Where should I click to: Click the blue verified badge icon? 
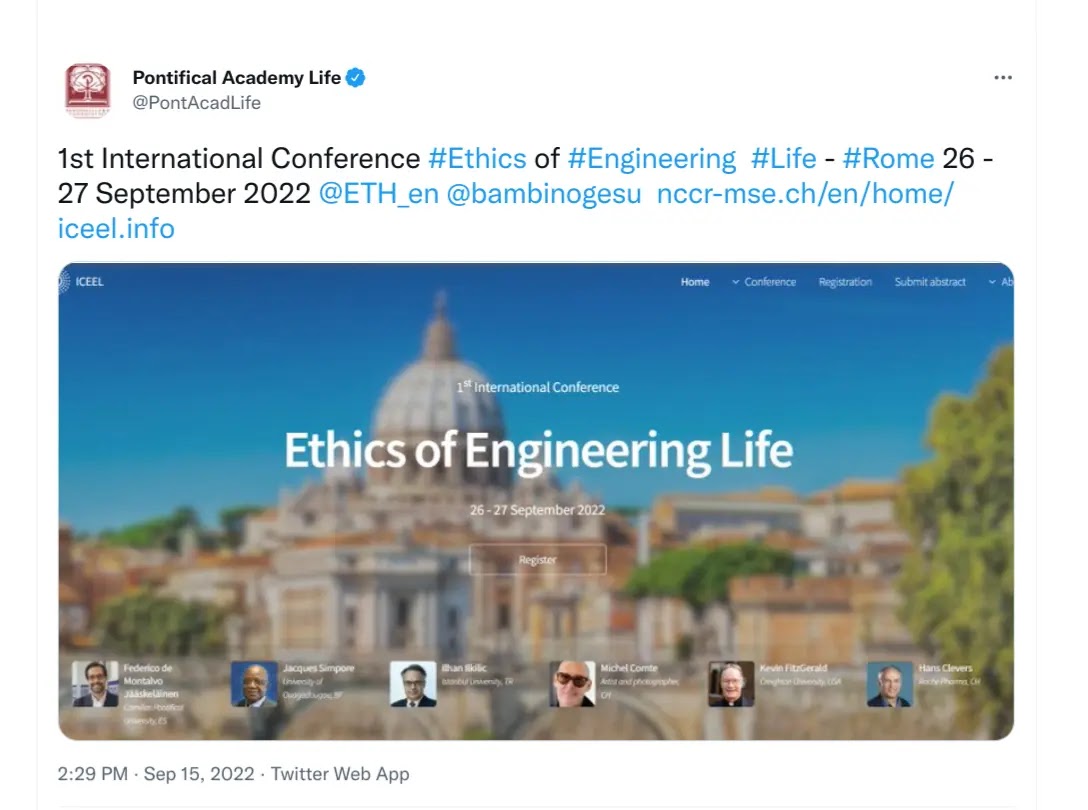355,78
